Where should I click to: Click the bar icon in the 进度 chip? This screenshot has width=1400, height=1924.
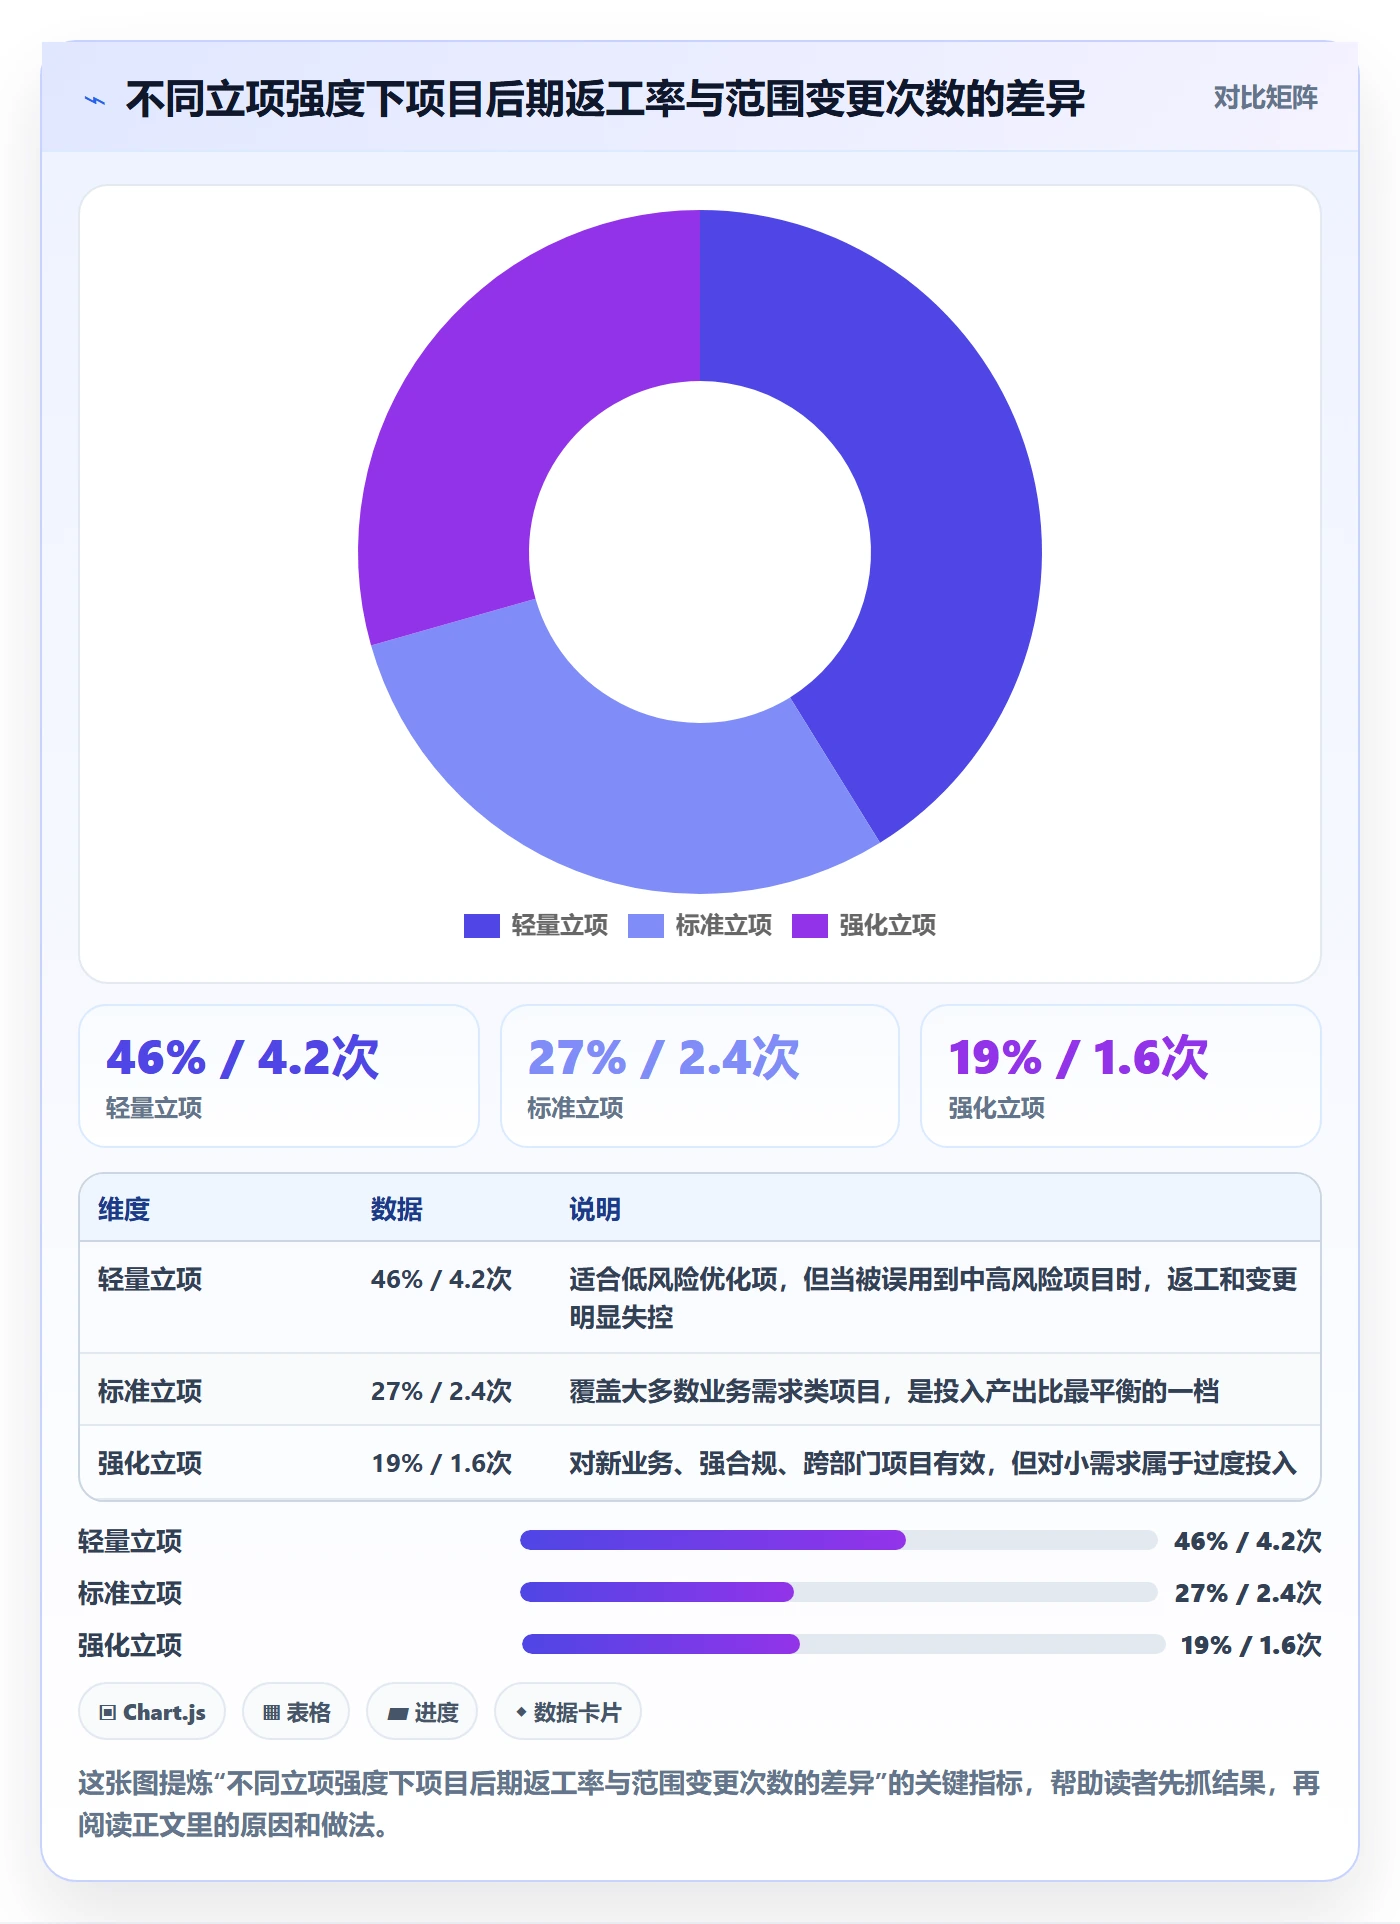[397, 1713]
